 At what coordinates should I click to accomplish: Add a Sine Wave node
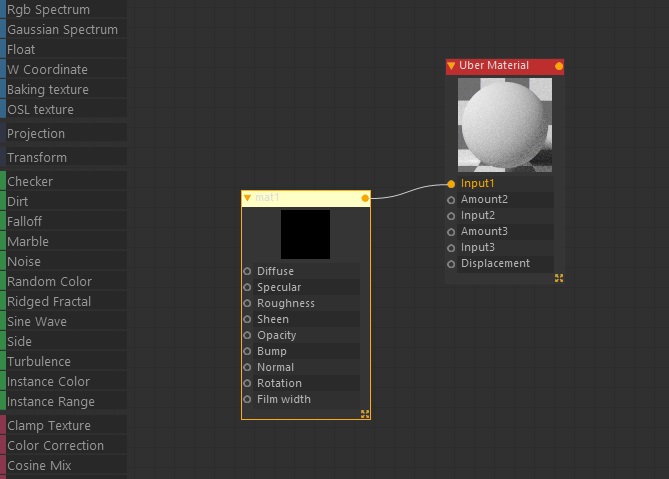coord(64,322)
